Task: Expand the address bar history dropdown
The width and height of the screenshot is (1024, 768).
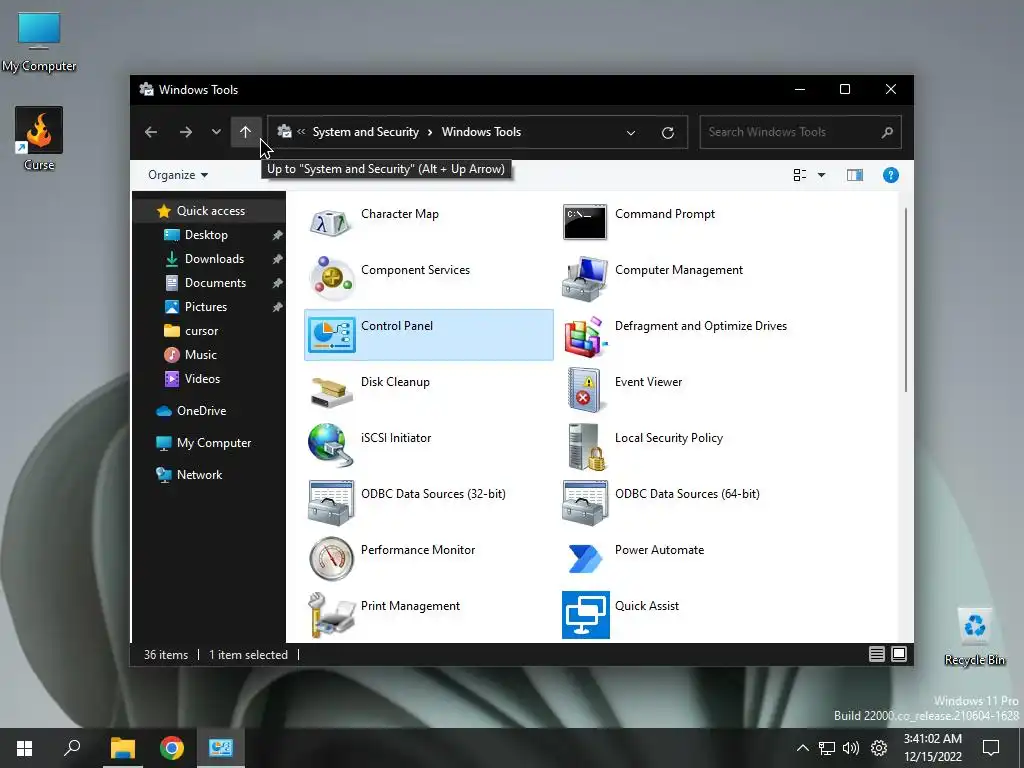Action: point(631,133)
